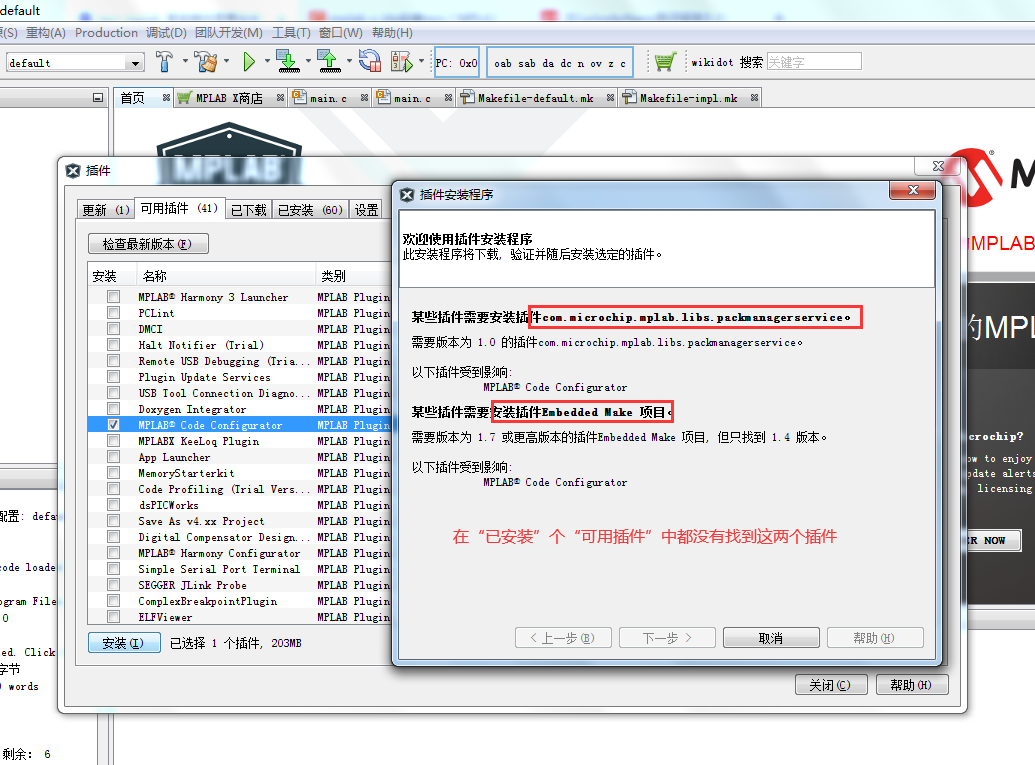Screen dimensions: 1035x765
Task: Select the Plugin Update Services row
Action: tap(239, 377)
